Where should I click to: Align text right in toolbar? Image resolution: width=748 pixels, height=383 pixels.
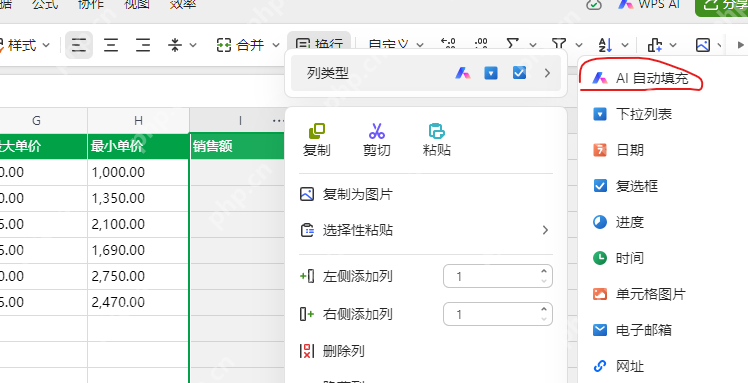143,45
